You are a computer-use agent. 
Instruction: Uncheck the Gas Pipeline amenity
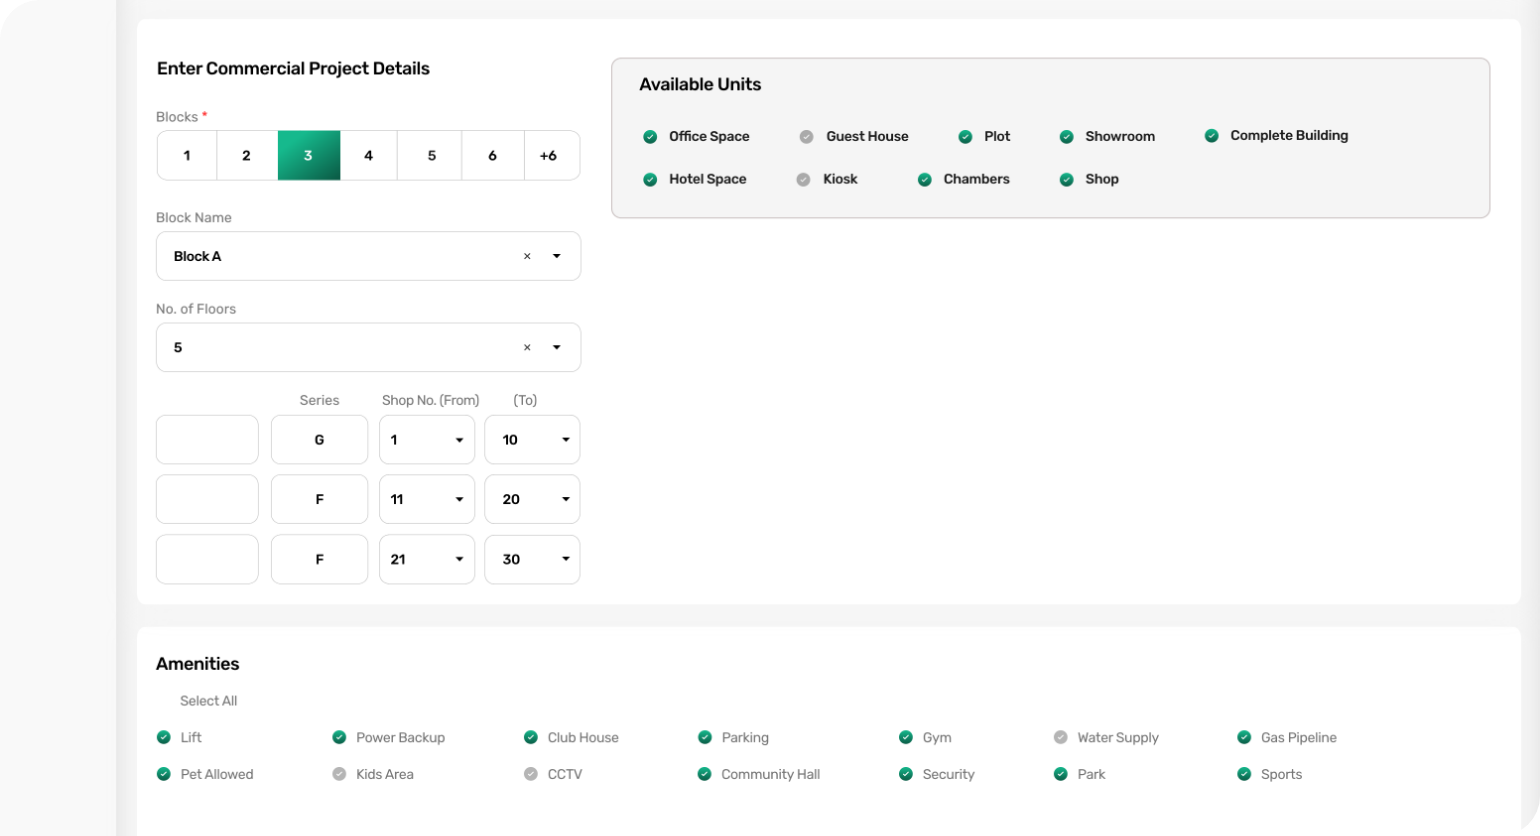tap(1244, 738)
